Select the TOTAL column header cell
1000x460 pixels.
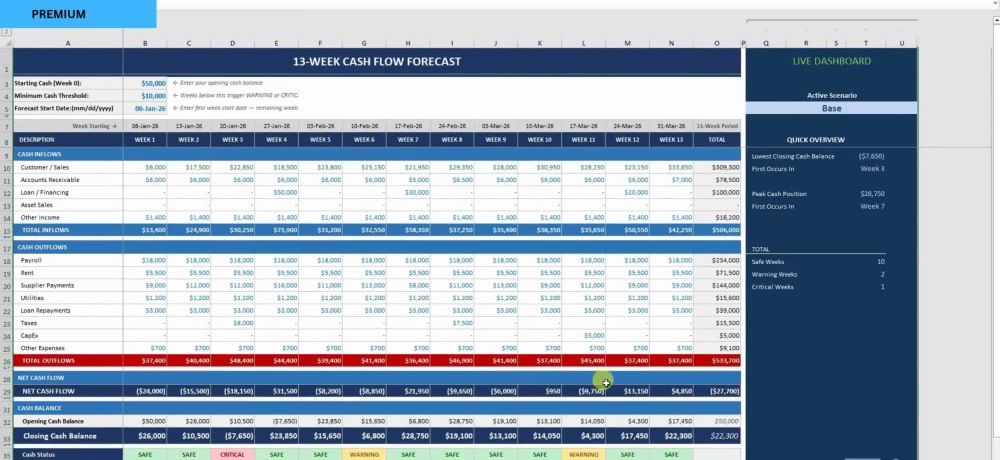point(717,140)
